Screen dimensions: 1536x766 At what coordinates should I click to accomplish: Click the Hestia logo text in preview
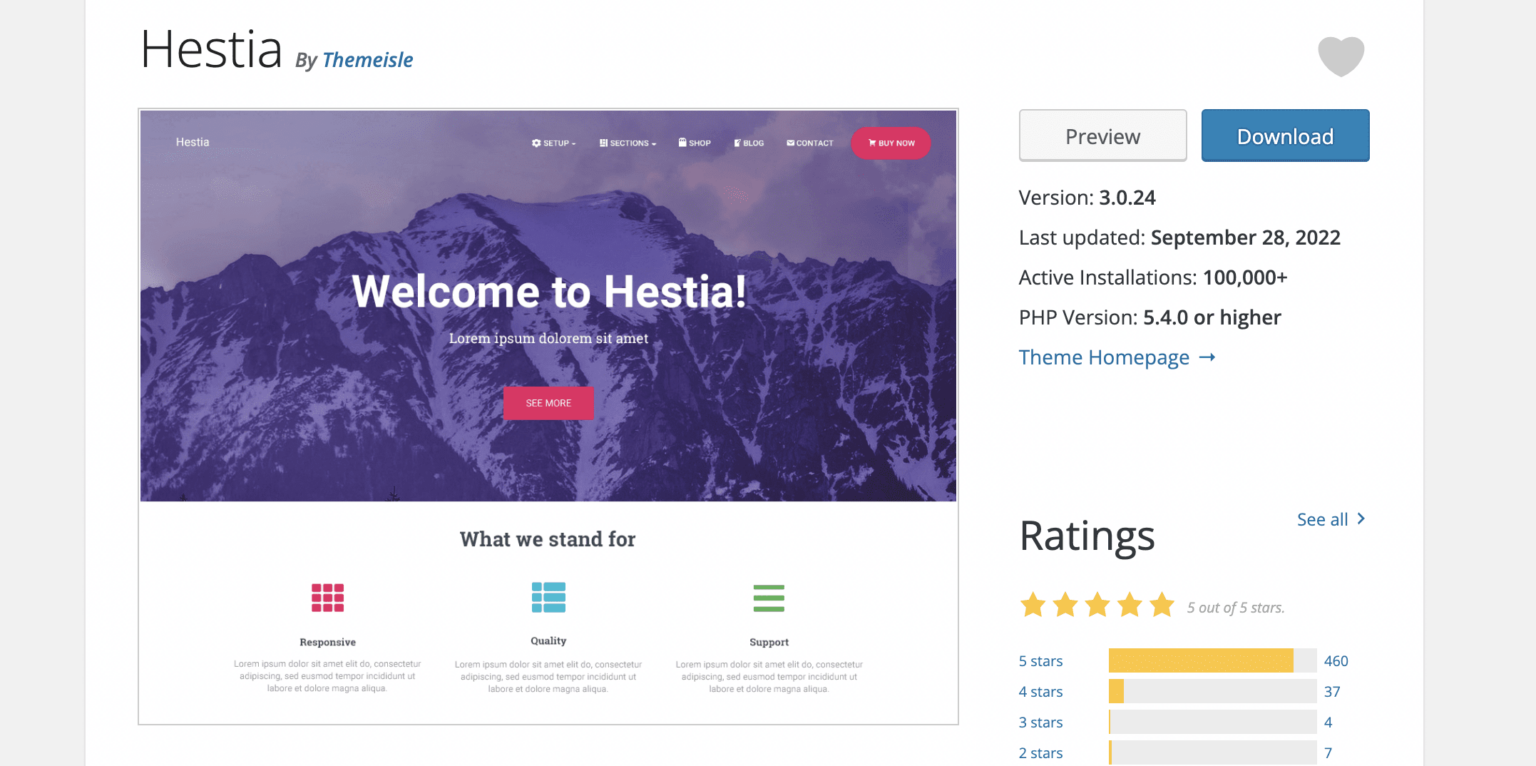(192, 142)
